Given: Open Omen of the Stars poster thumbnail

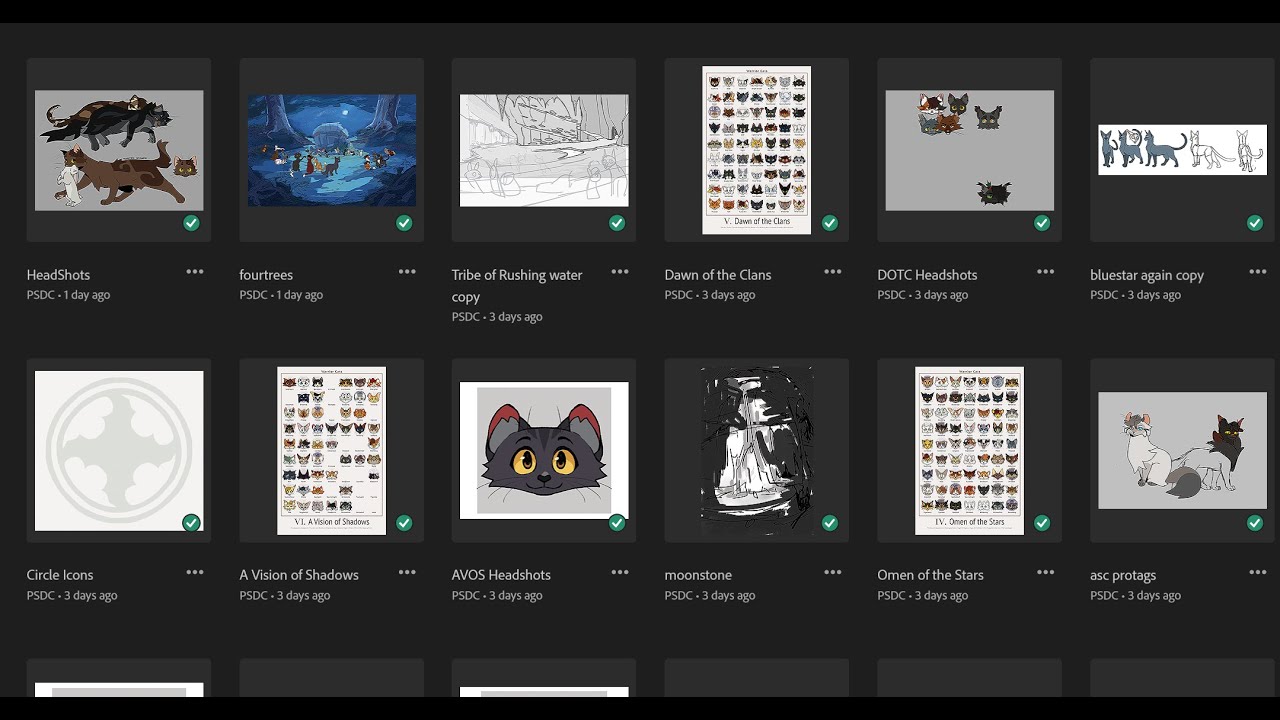Looking at the screenshot, I should [970, 451].
